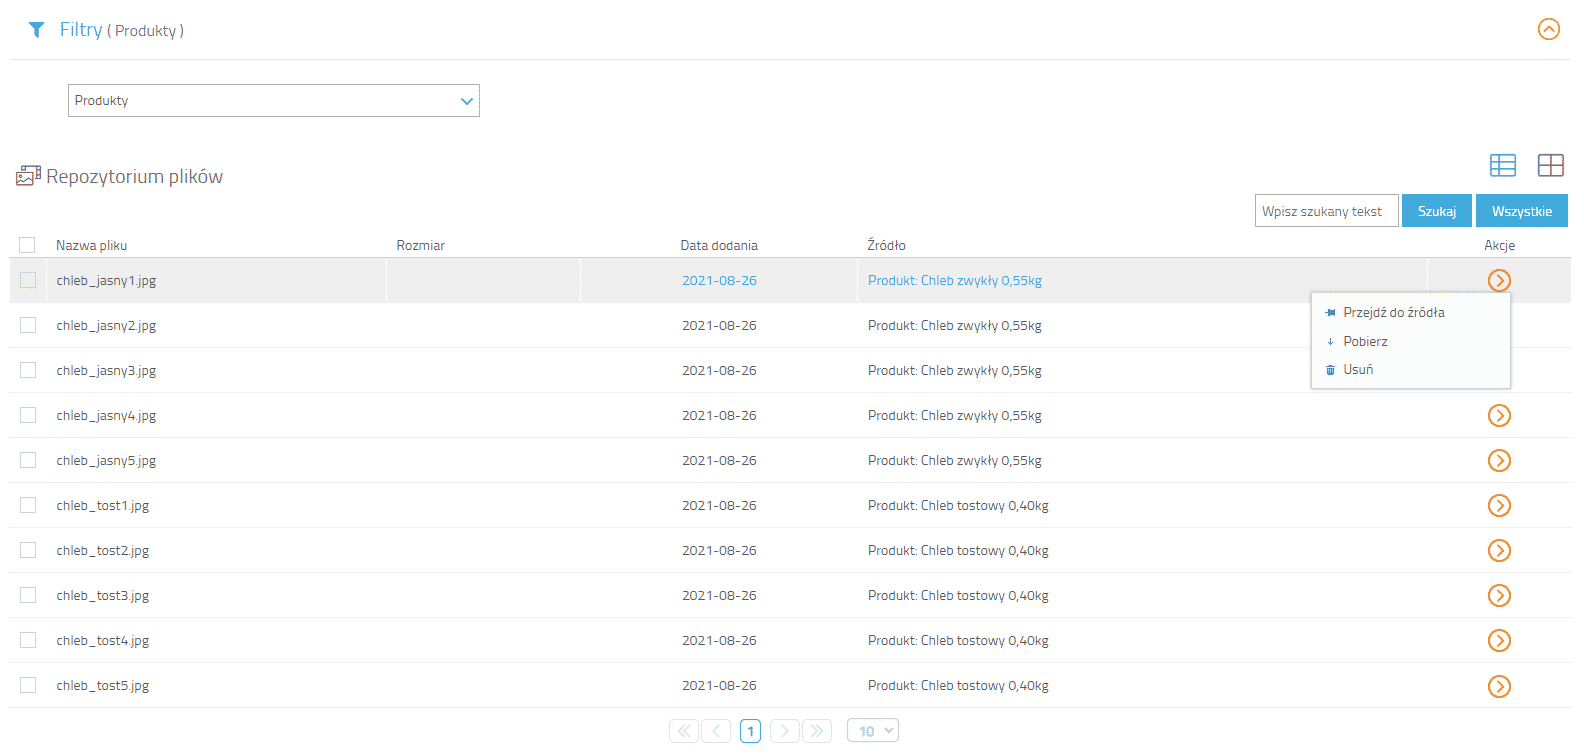This screenshot has width=1584, height=756.
Task: Go to previous page pagination arrow
Action: pos(716,731)
